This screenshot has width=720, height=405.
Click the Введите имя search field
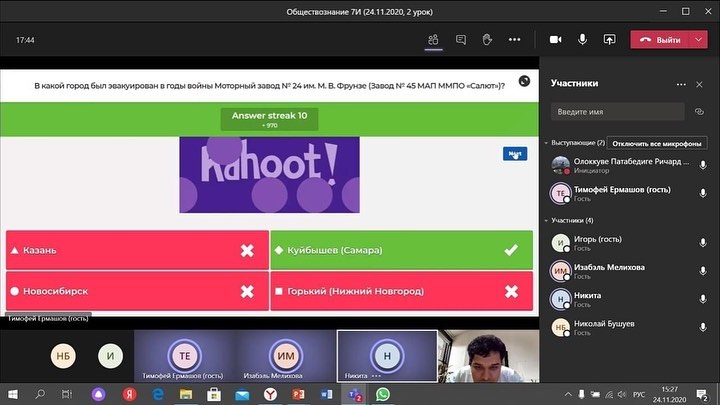(618, 112)
